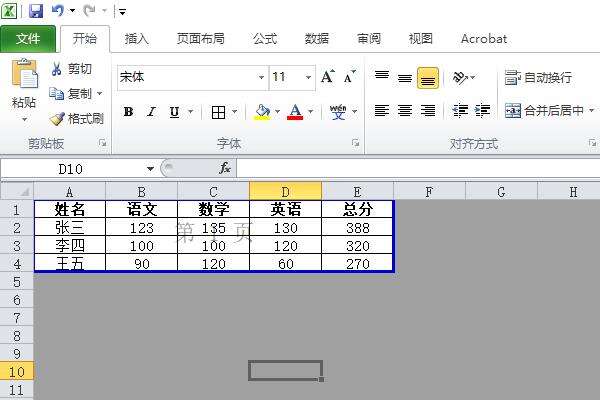The image size is (600, 400).
Task: Open the font name 宋体 dropdown
Action: (261, 77)
